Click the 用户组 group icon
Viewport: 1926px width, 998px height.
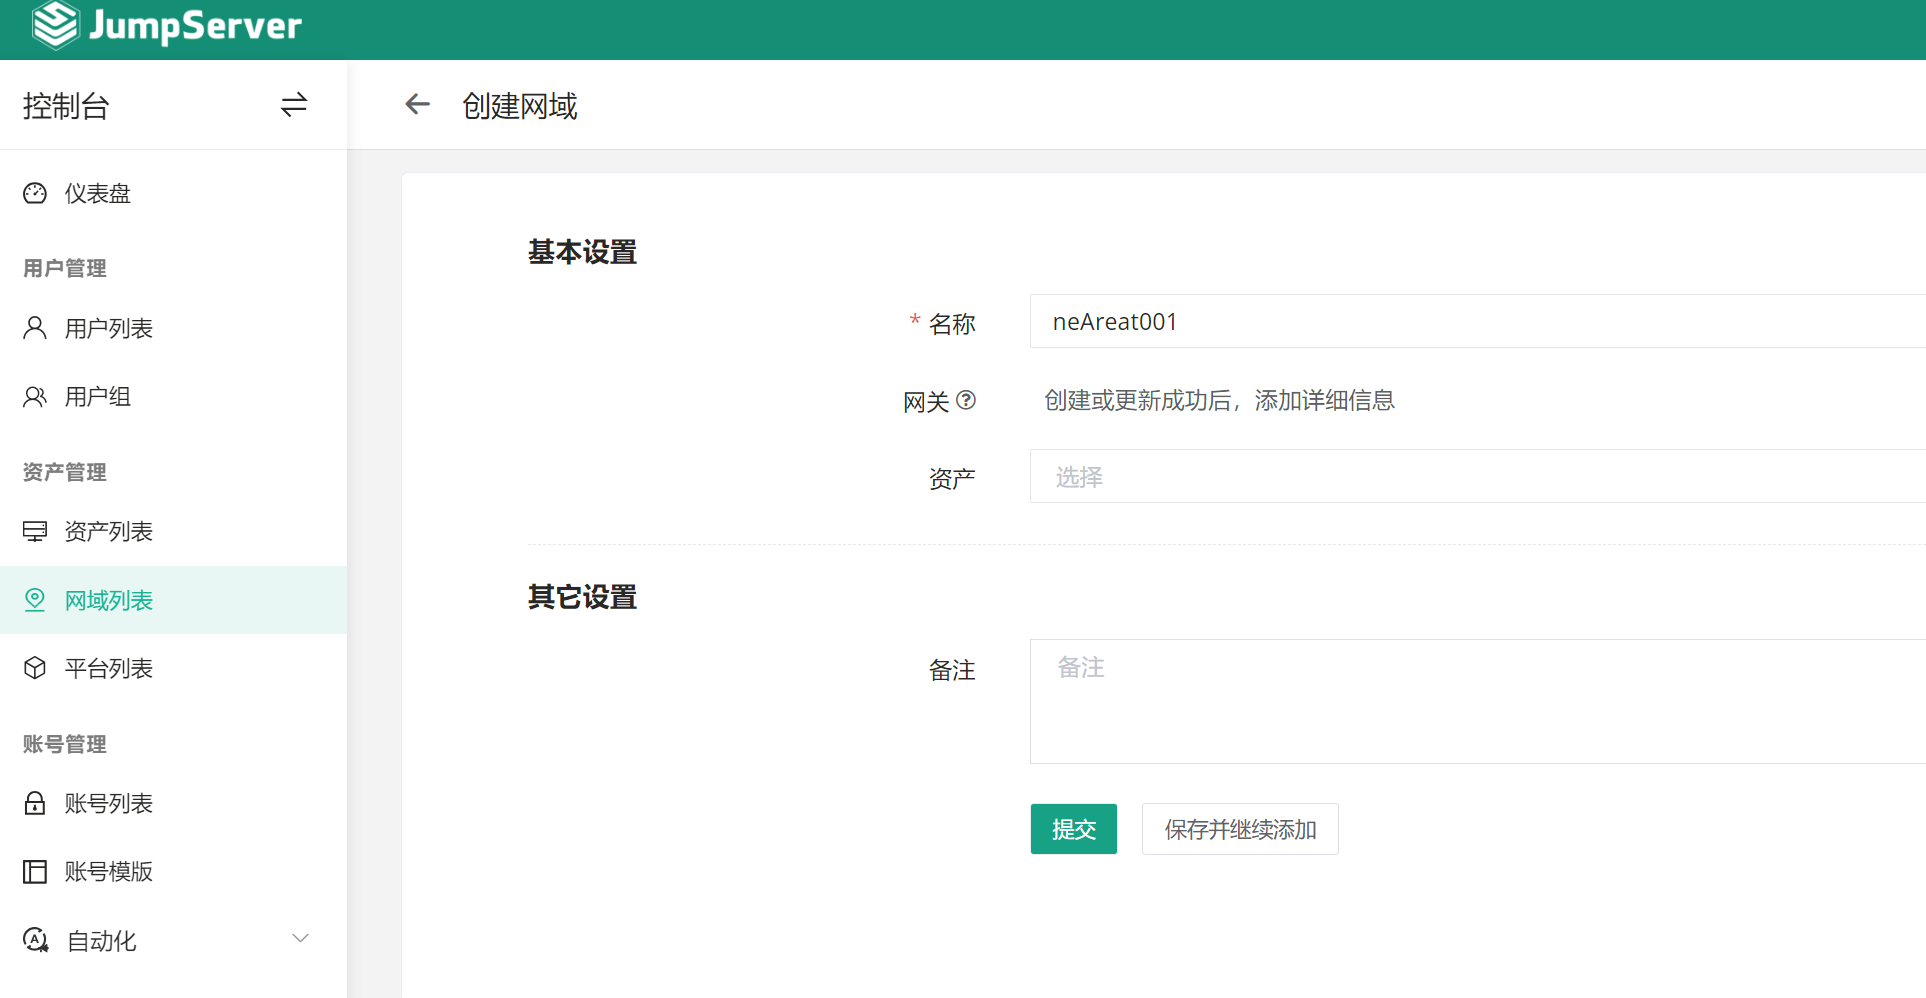click(35, 397)
